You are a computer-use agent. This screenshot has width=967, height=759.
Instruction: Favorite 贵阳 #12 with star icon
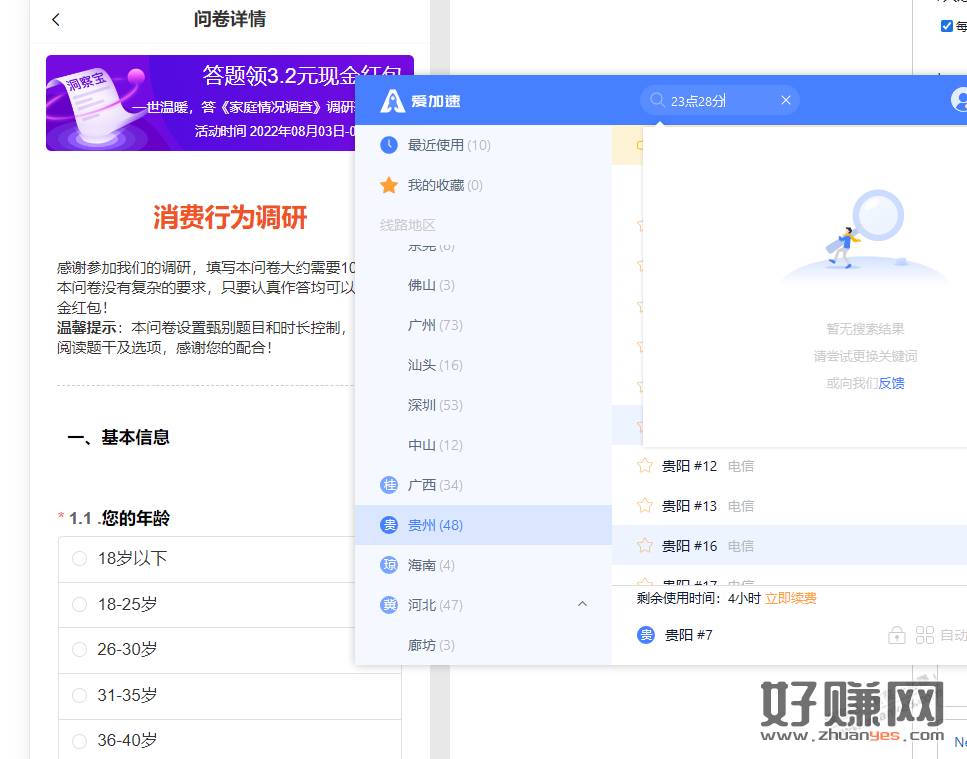coord(644,466)
